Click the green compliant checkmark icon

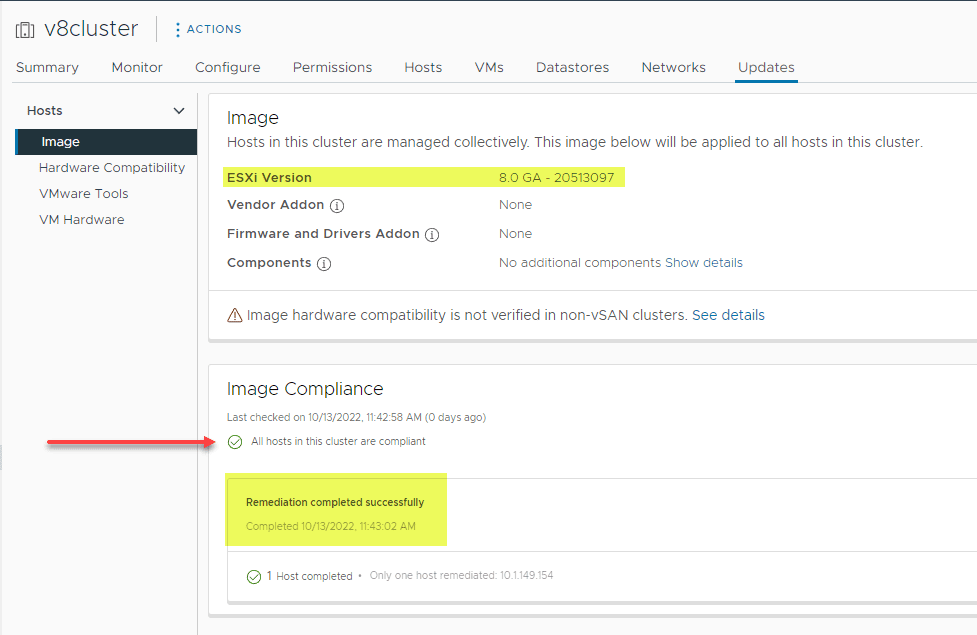click(x=235, y=442)
